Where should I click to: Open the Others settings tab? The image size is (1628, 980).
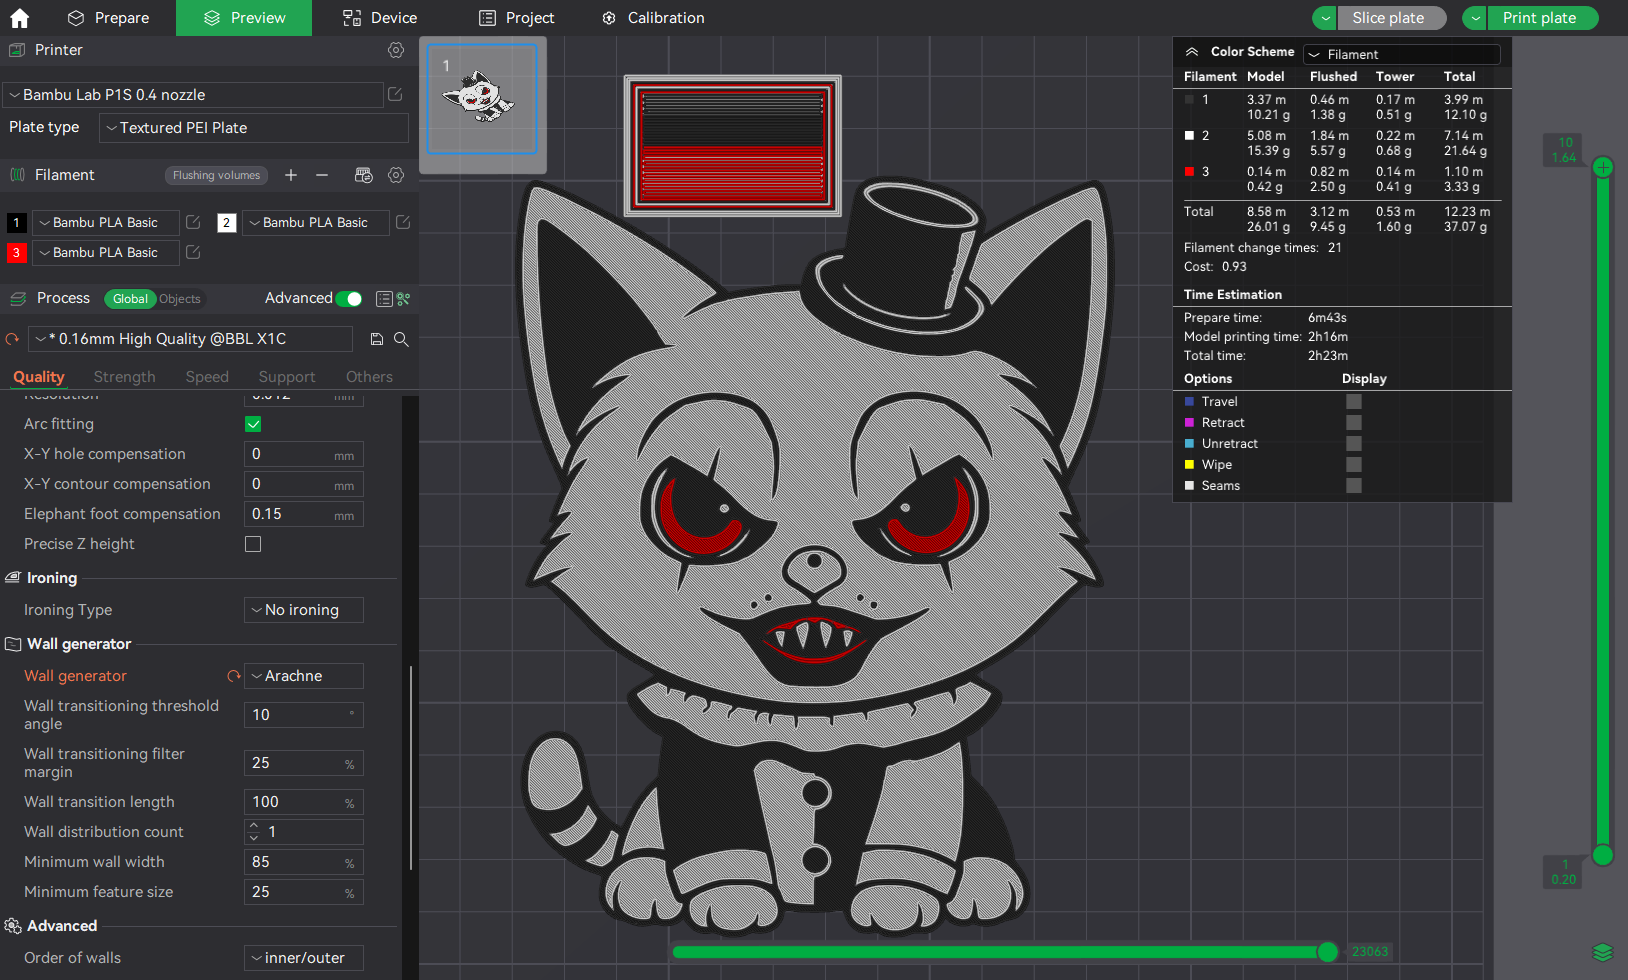[x=369, y=377]
